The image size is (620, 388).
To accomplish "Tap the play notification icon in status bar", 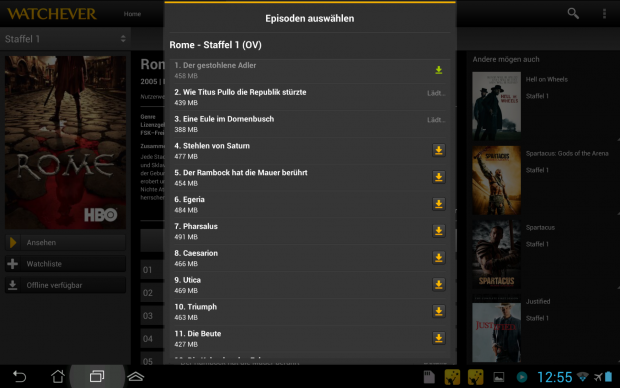I will coord(522,377).
